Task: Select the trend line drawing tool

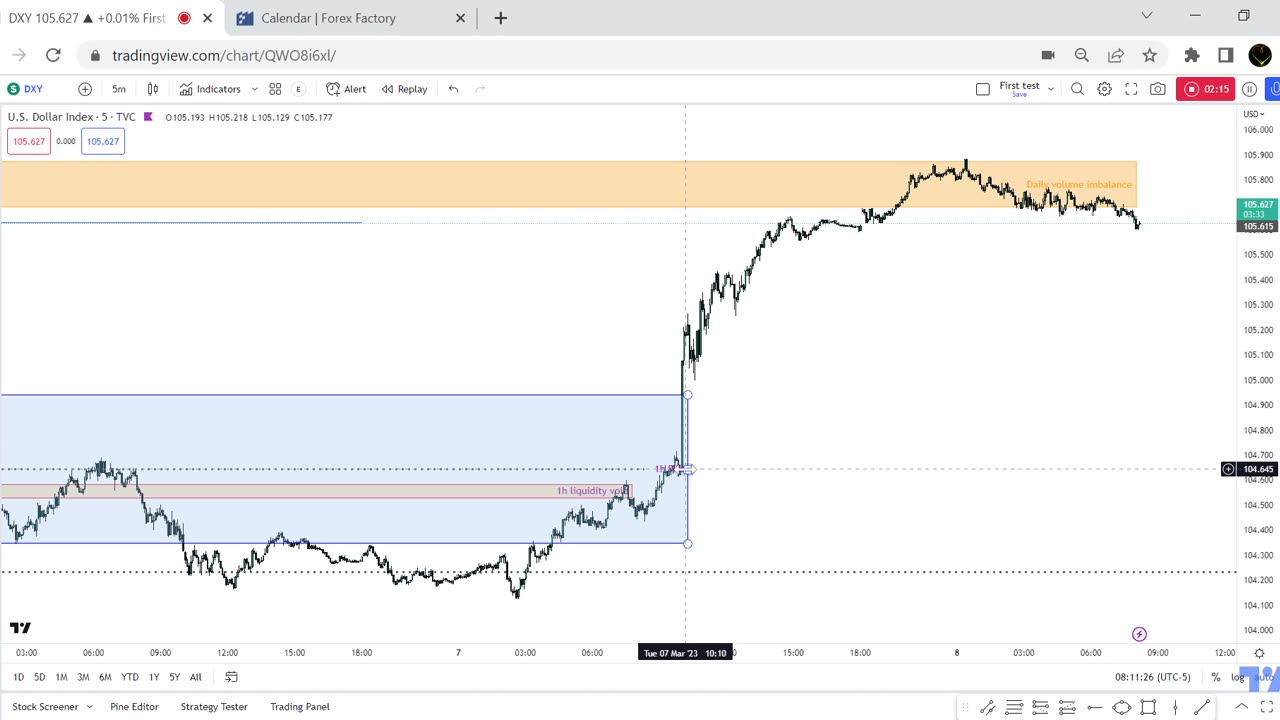Action: (1202, 708)
